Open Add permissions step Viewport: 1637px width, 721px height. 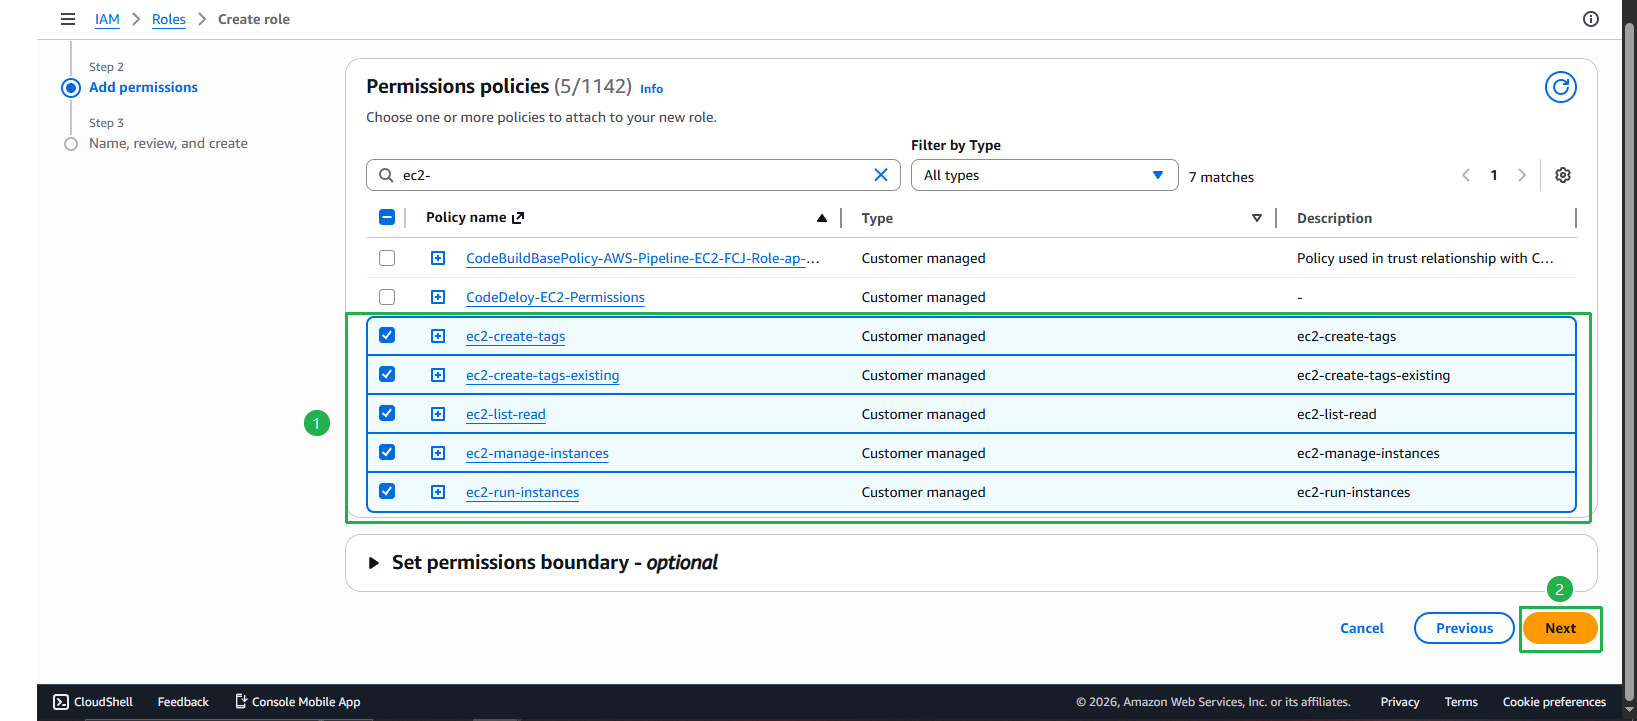(x=143, y=88)
